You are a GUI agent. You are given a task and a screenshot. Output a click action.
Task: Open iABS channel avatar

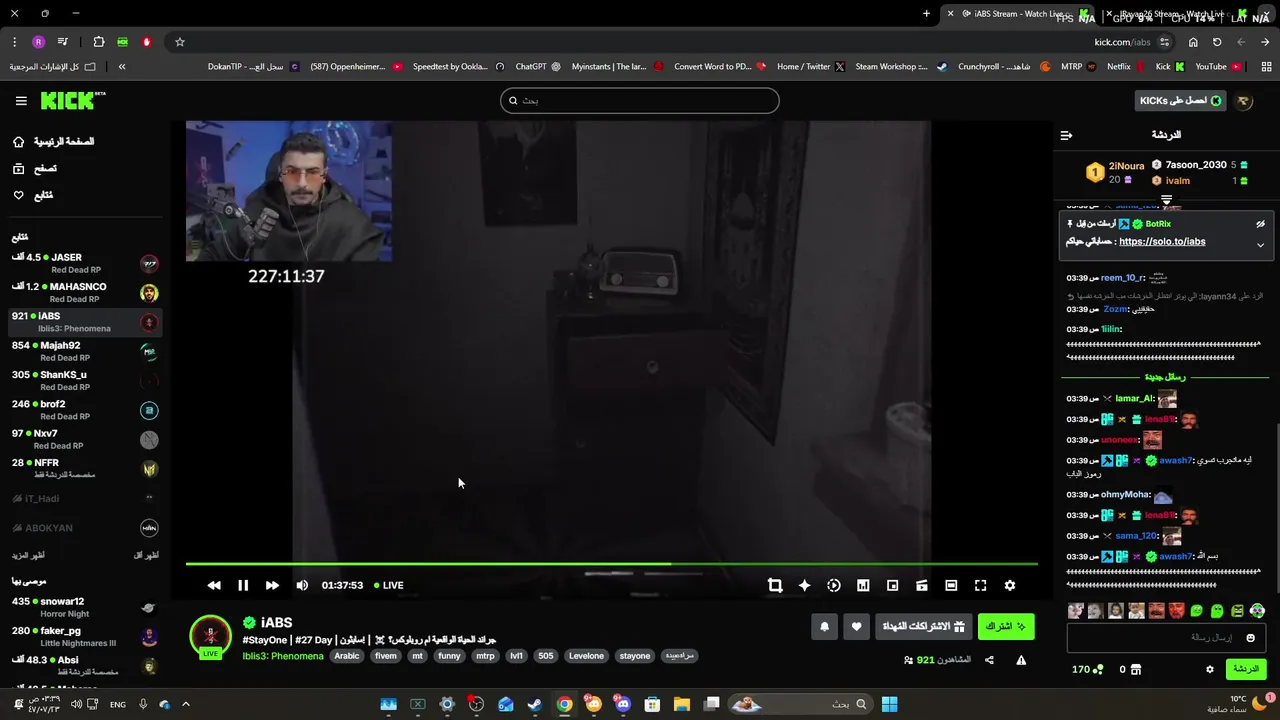click(210, 636)
